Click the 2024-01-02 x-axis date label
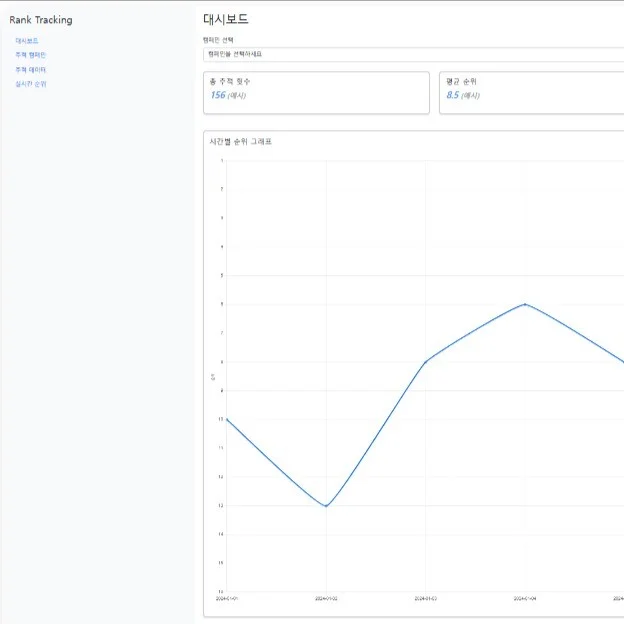 [326, 599]
